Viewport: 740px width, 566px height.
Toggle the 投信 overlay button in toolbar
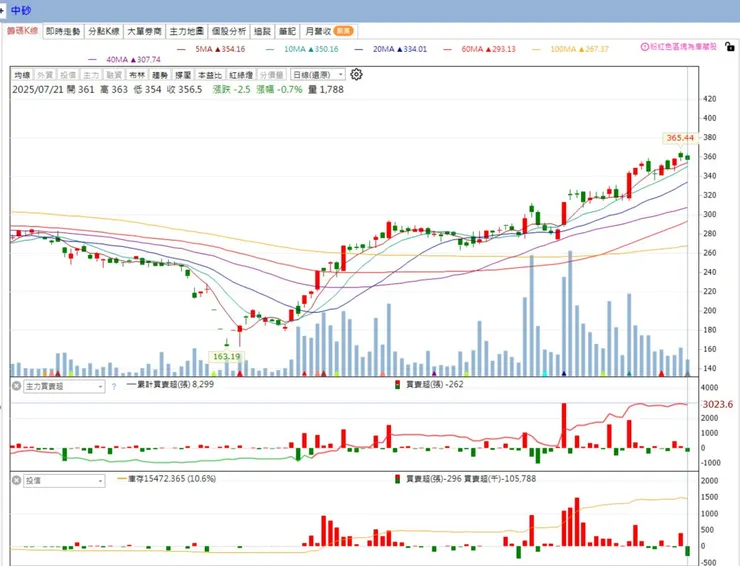click(x=67, y=75)
